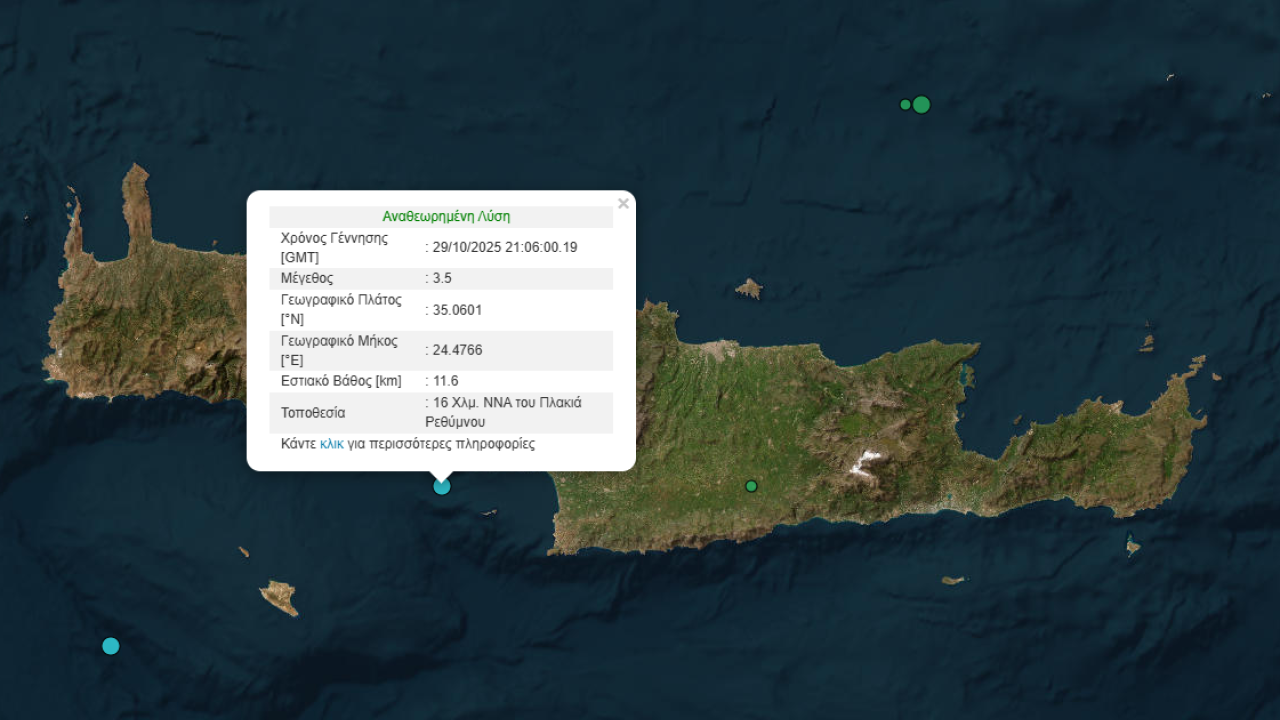This screenshot has height=720, width=1280.
Task: Click the snow-capped mountain peak on Crete
Action: [866, 462]
